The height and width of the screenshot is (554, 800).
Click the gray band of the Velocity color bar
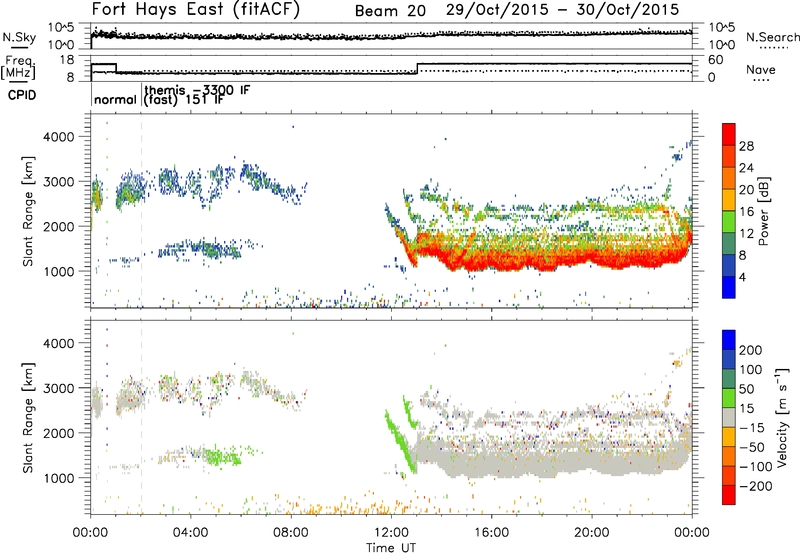[729, 418]
